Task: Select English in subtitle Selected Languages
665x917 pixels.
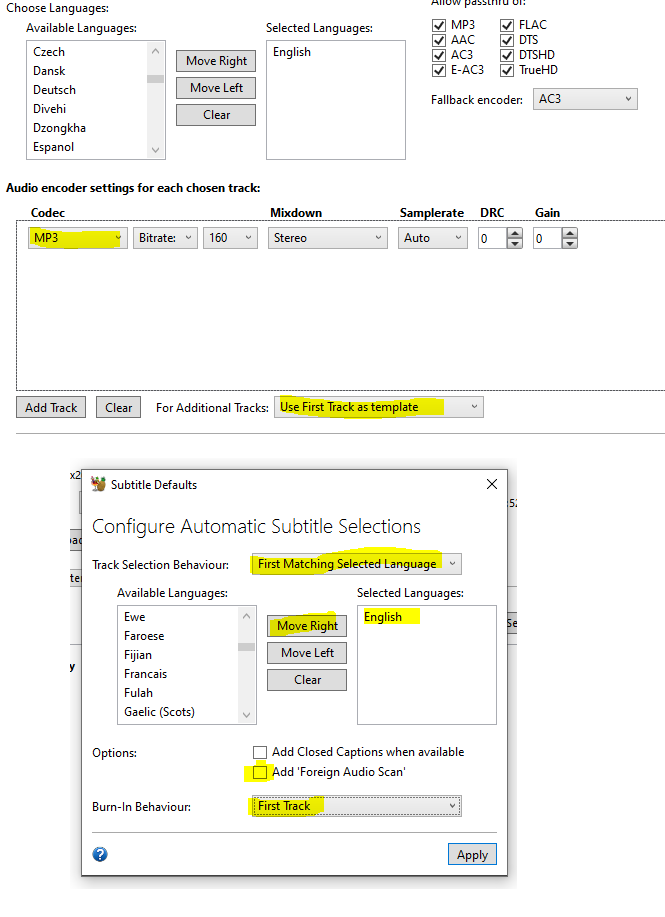Action: (x=383, y=617)
